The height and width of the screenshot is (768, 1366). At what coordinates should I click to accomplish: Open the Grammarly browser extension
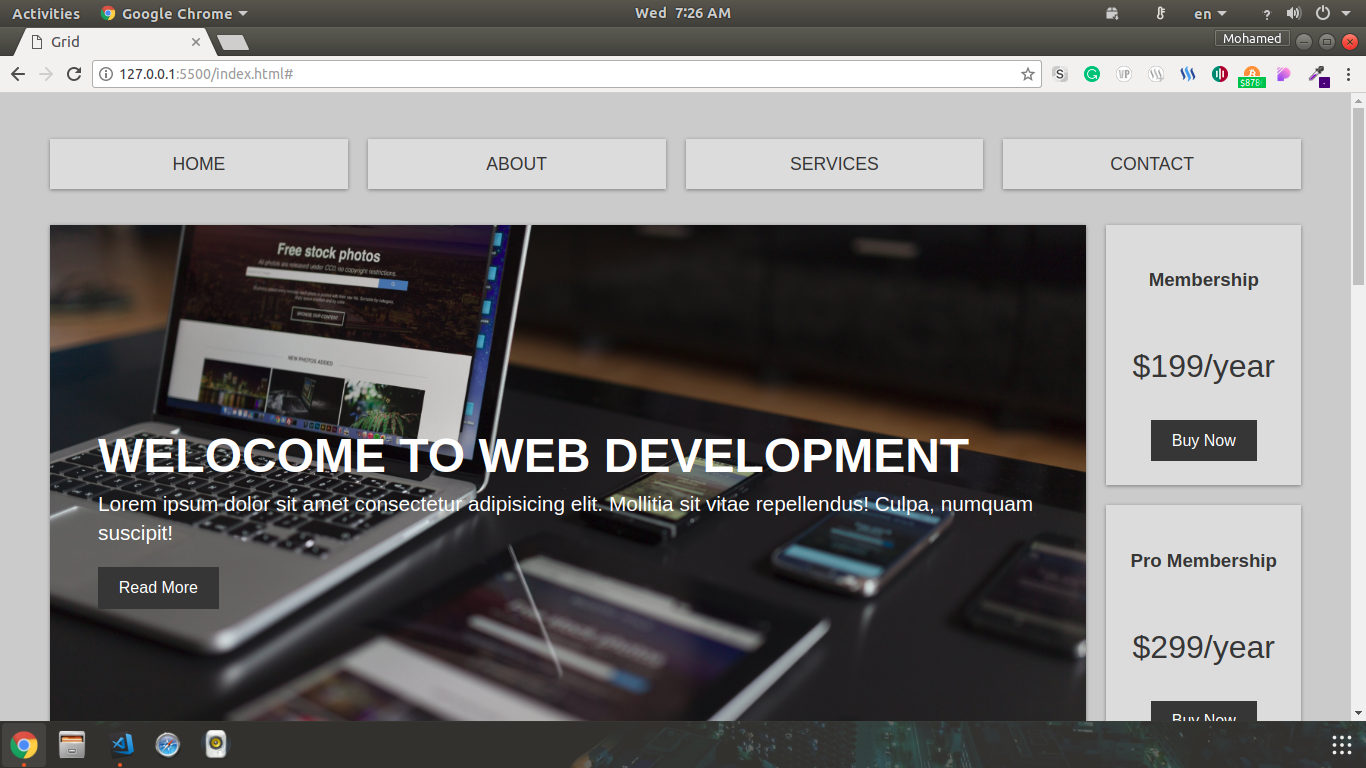(1092, 74)
